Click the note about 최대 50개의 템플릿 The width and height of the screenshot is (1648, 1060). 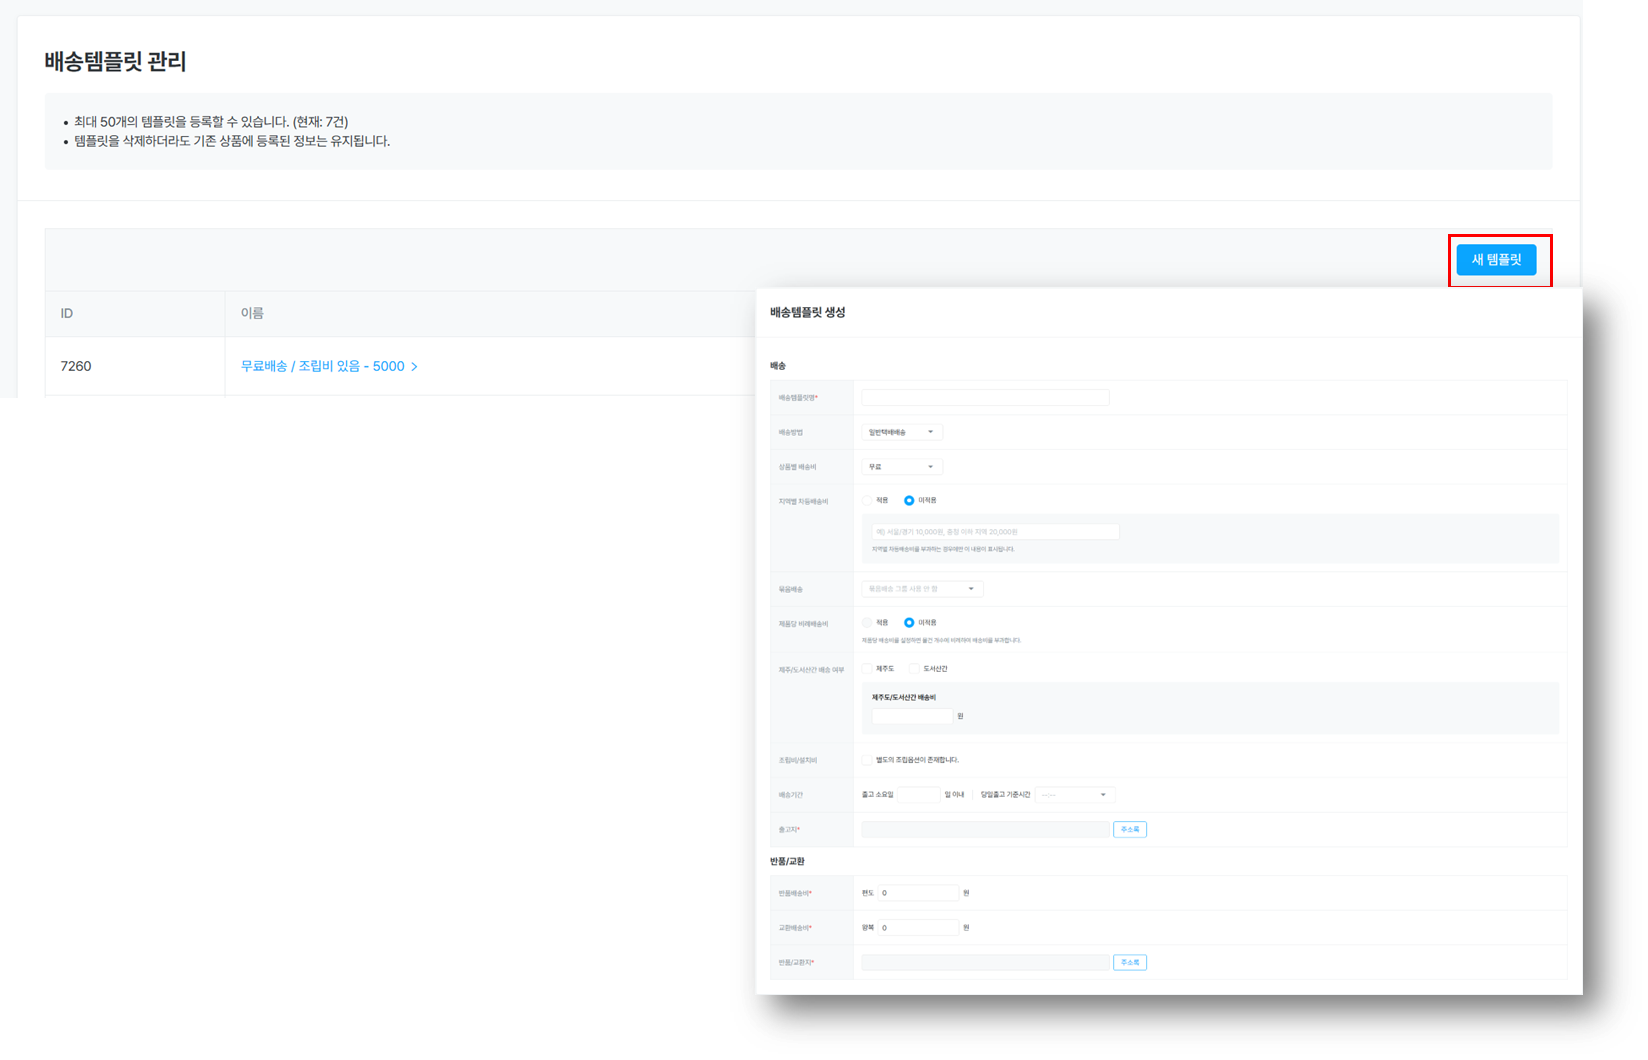tap(211, 122)
